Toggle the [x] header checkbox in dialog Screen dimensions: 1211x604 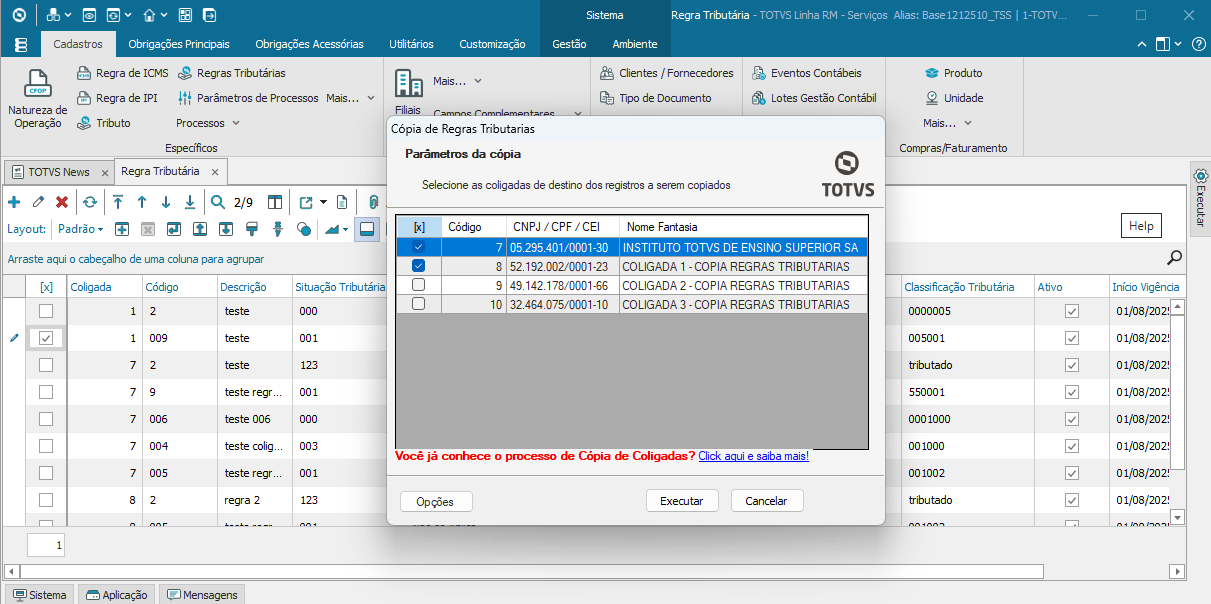pos(418,227)
